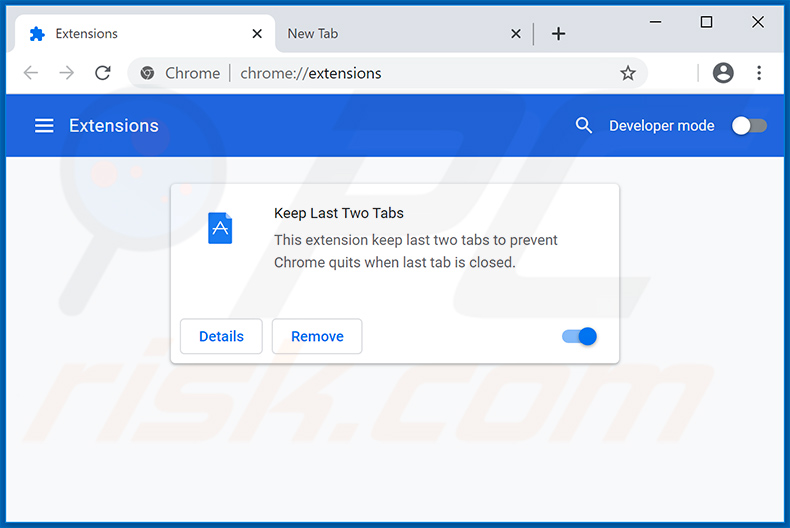Bookmark this page with the star icon
Viewport: 790px width, 528px height.
(x=628, y=73)
